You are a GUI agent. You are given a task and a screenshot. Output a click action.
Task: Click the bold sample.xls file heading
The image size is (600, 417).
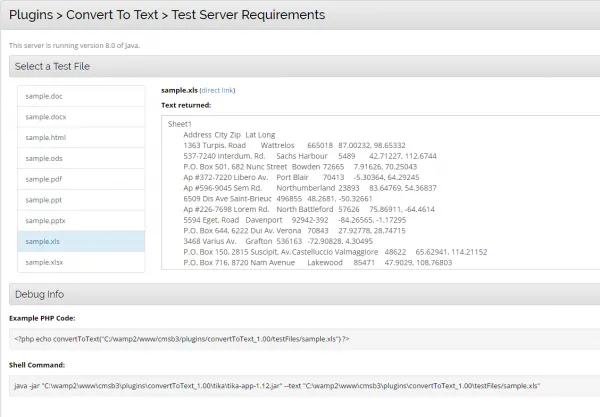(178, 90)
